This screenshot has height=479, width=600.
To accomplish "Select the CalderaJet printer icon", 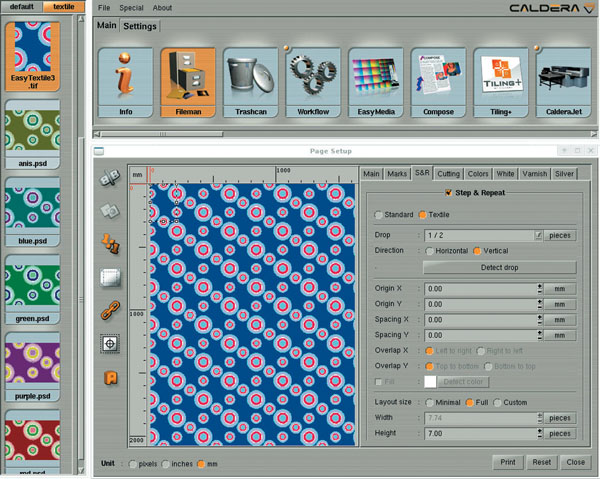I will click(564, 83).
